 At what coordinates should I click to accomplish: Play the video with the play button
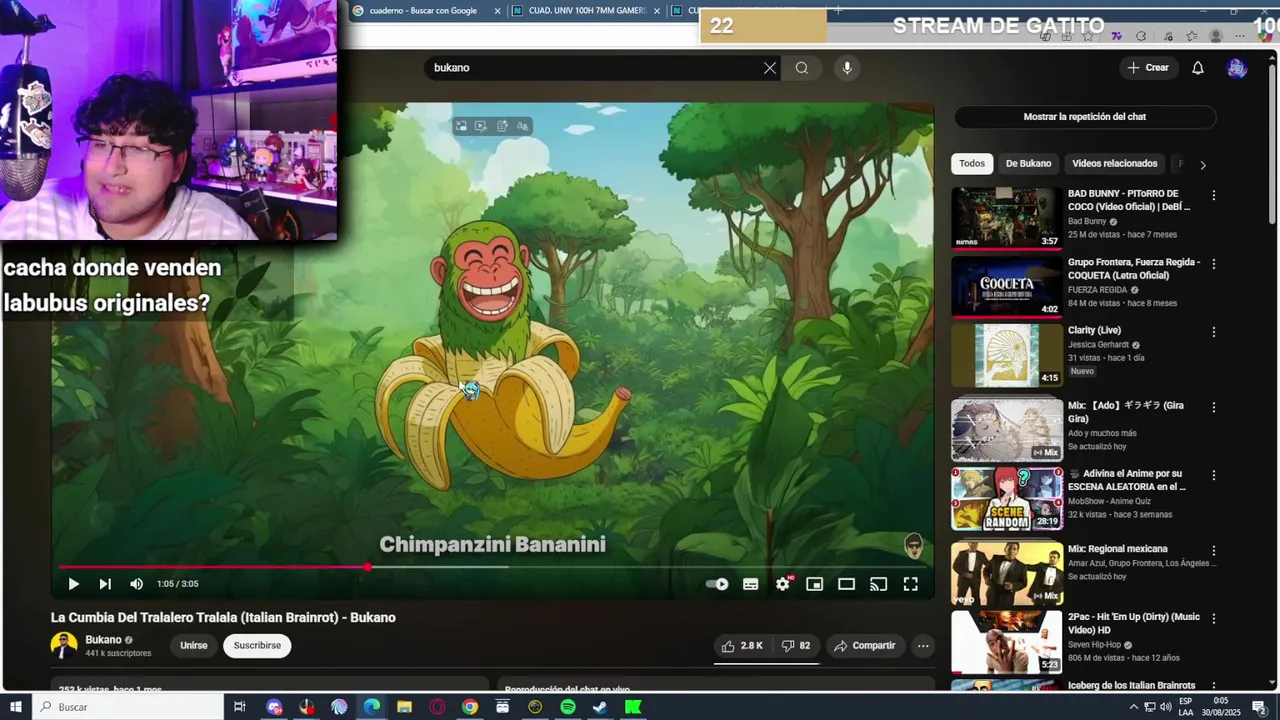pos(73,584)
